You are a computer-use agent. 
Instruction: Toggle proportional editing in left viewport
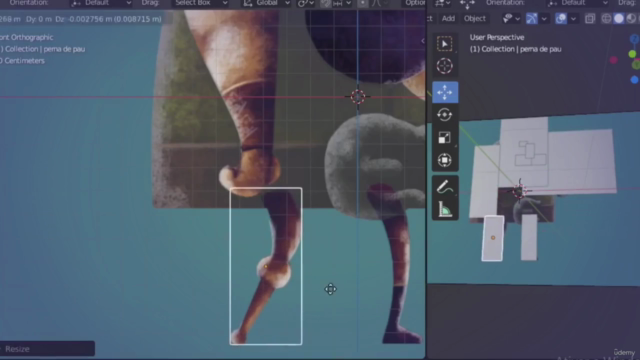[x=362, y=4]
